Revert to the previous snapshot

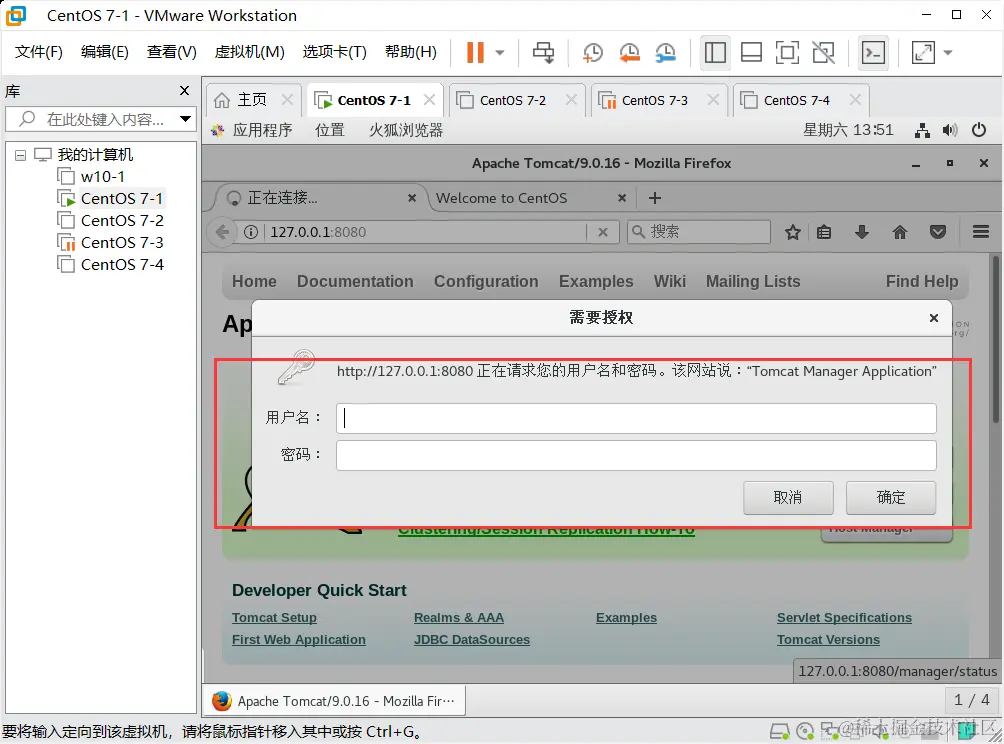click(x=629, y=53)
